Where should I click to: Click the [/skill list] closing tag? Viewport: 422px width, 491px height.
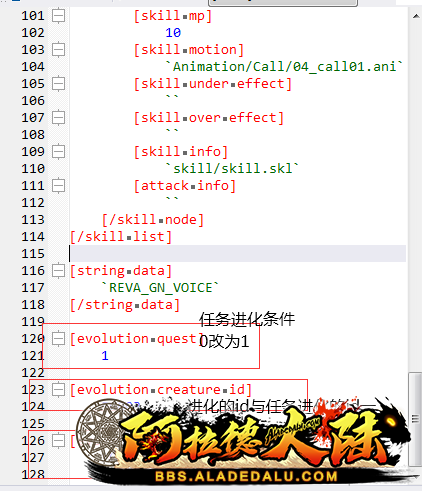pyautogui.click(x=121, y=237)
